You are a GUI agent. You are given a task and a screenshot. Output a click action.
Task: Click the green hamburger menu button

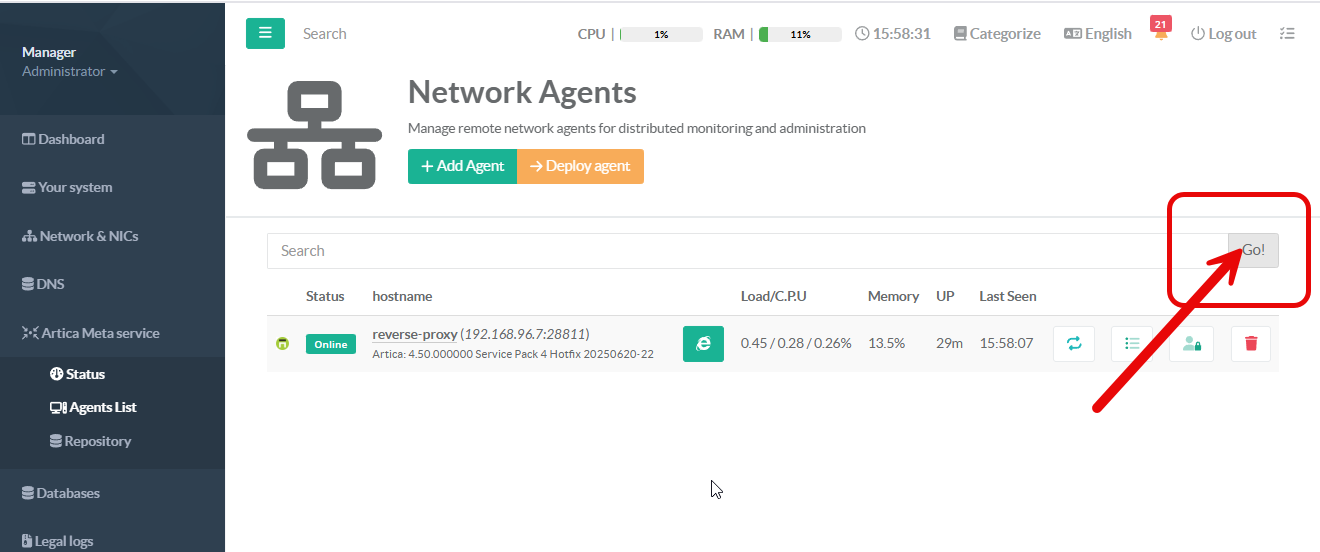pos(265,33)
